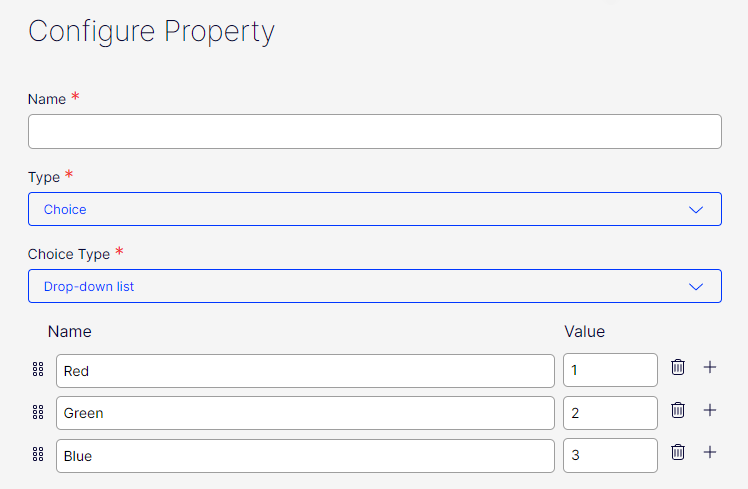This screenshot has width=748, height=489.
Task: Select the Blue row reorder handle
Action: point(38,455)
